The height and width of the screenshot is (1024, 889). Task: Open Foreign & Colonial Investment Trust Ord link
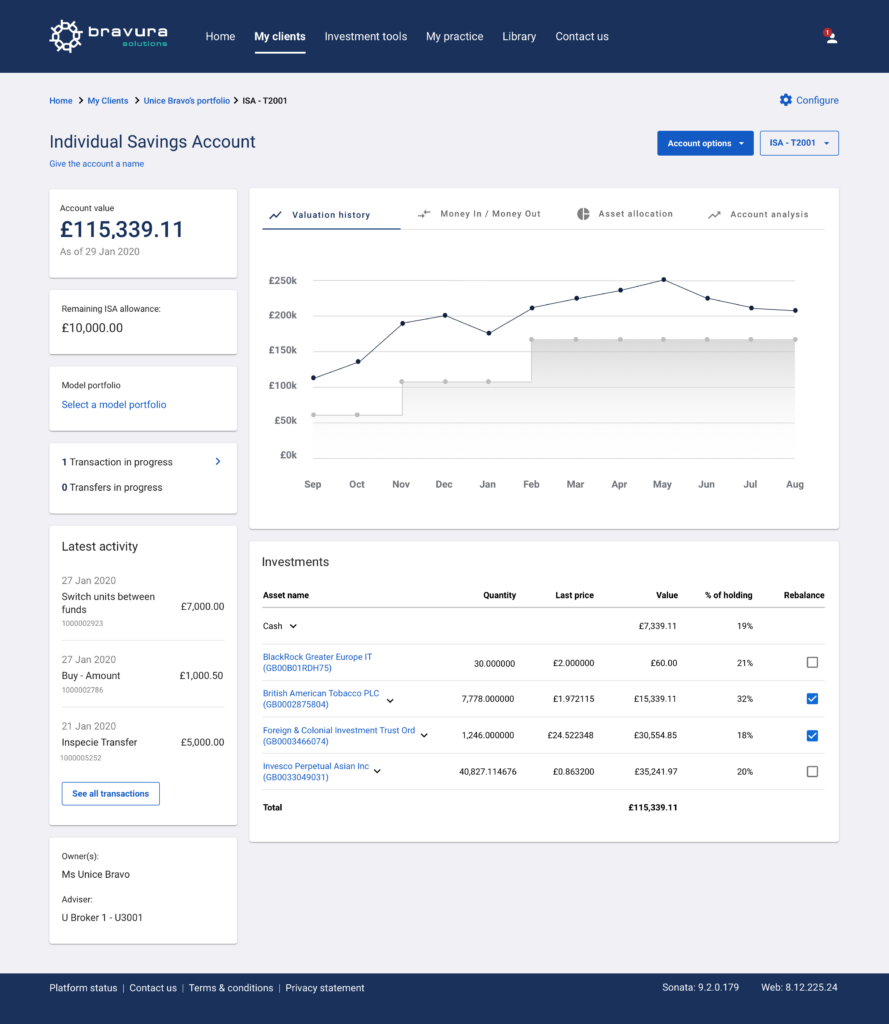coord(338,735)
